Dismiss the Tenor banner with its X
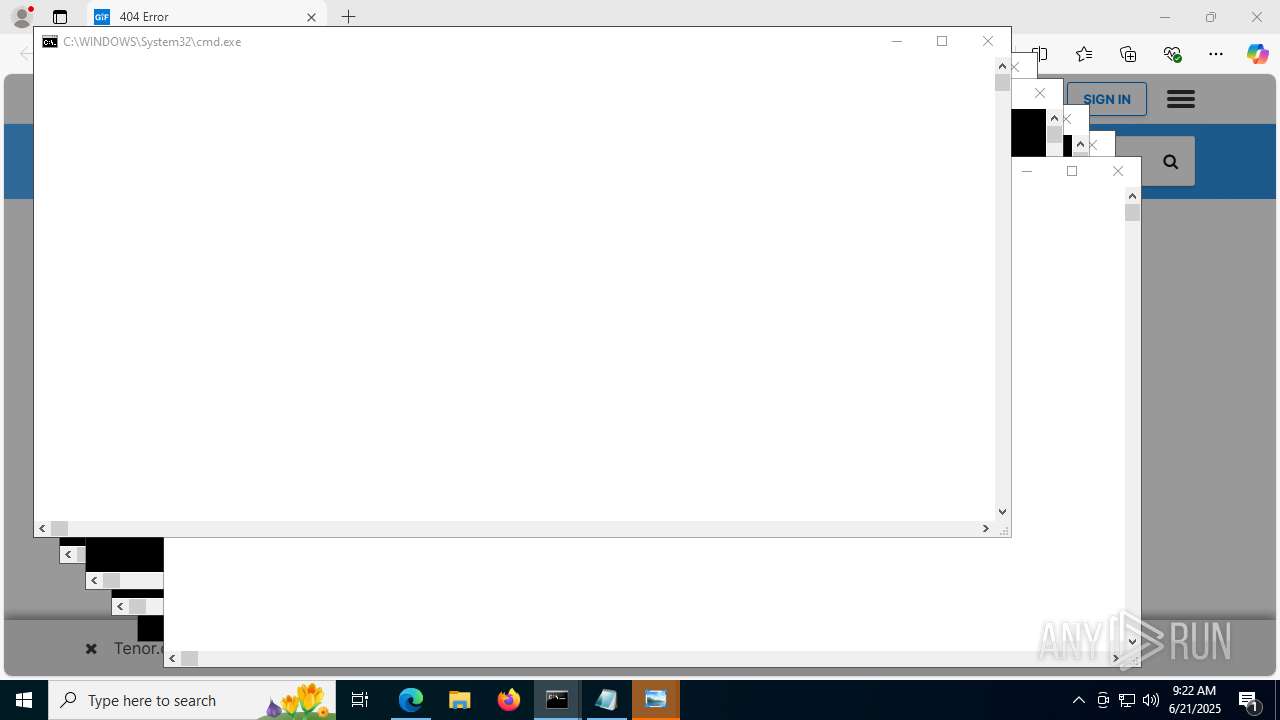This screenshot has width=1280, height=720. coord(91,649)
